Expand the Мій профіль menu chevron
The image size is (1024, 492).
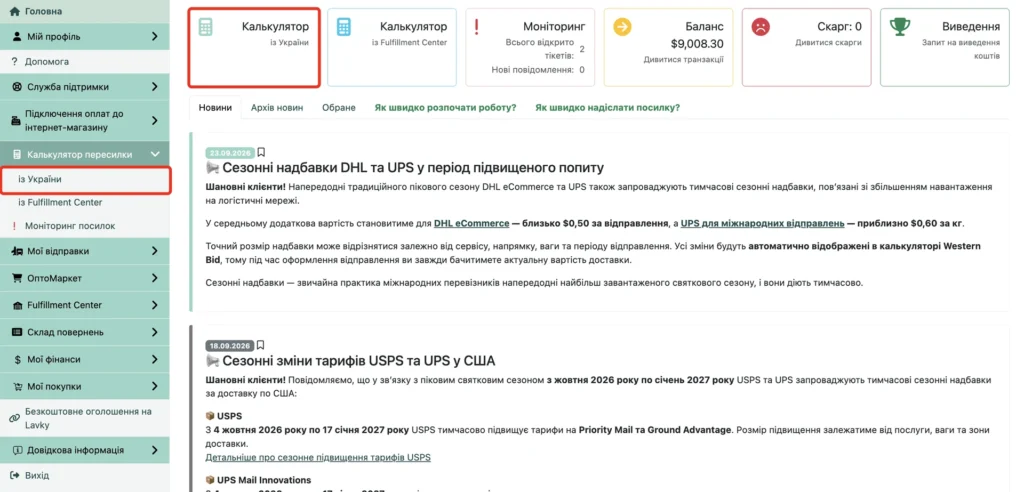[x=155, y=37]
